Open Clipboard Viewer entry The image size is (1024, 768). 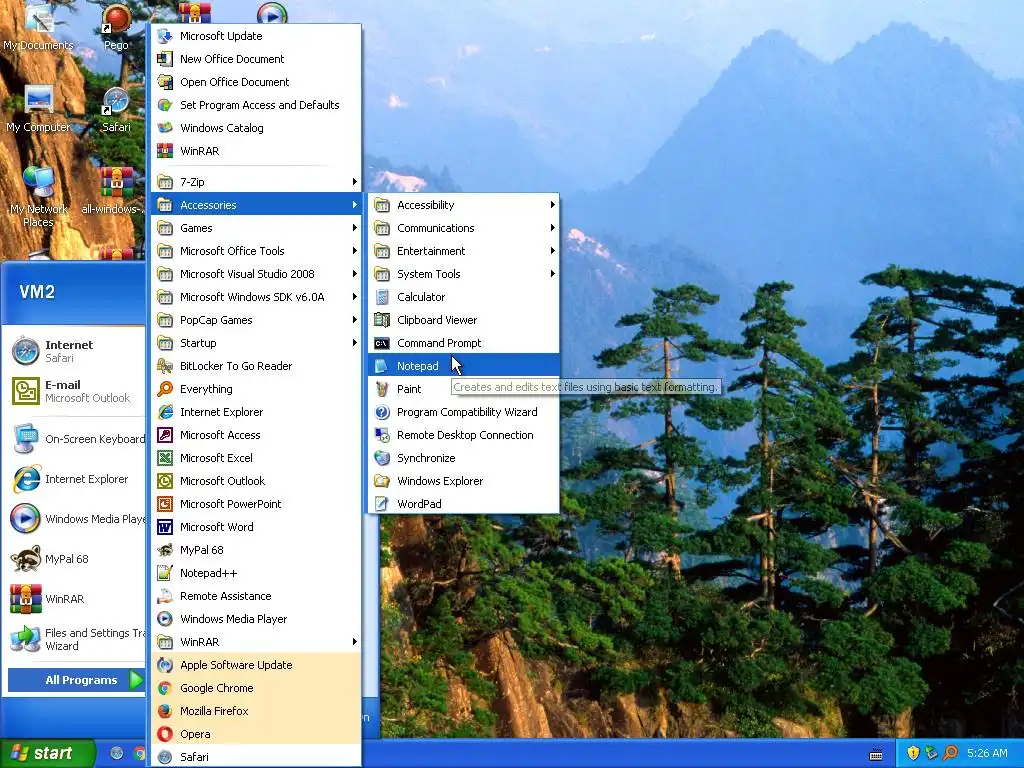[x=464, y=320]
